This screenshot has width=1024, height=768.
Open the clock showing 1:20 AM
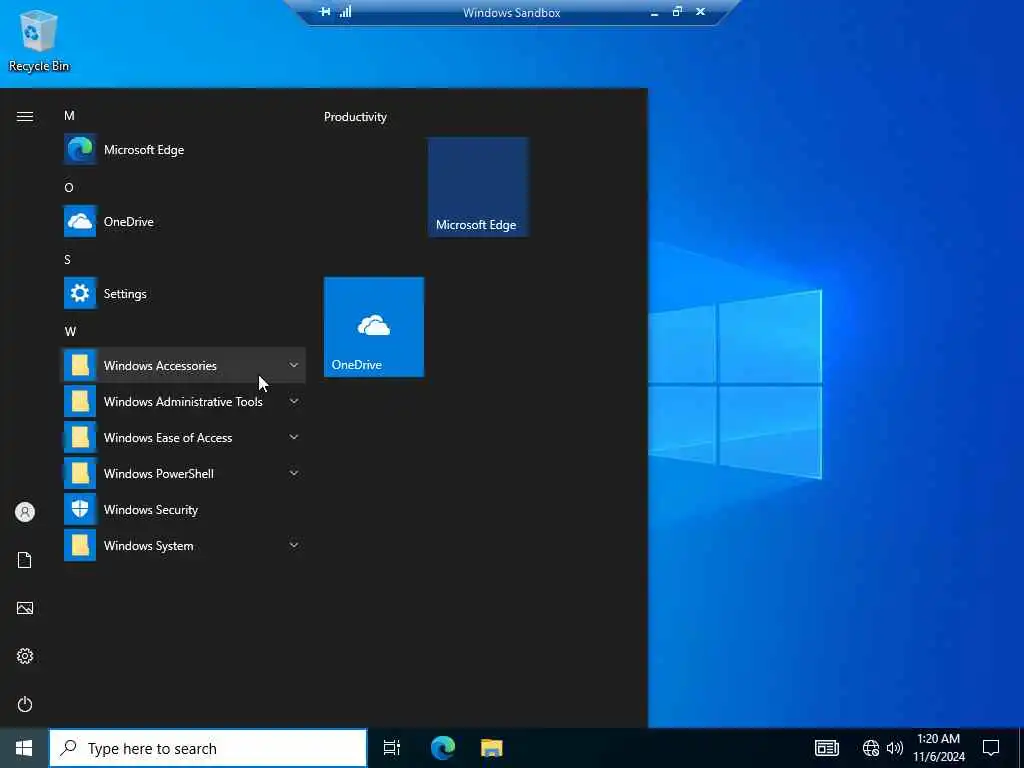939,748
